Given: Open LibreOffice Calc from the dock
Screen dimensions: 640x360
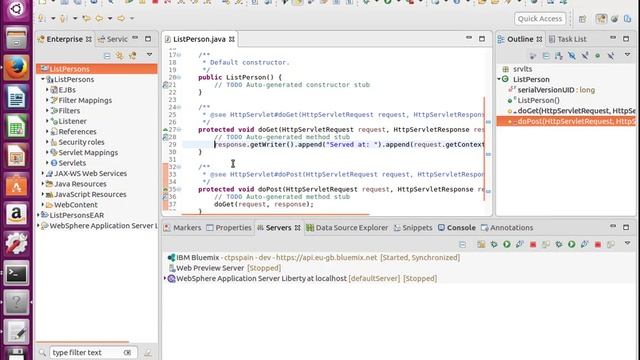Looking at the screenshot, I should pyautogui.click(x=16, y=127).
